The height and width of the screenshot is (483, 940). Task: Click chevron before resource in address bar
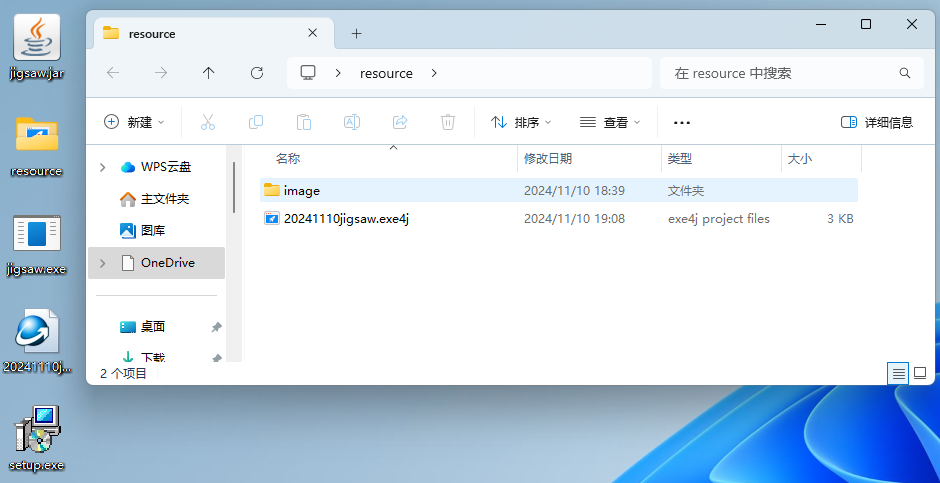(x=338, y=73)
